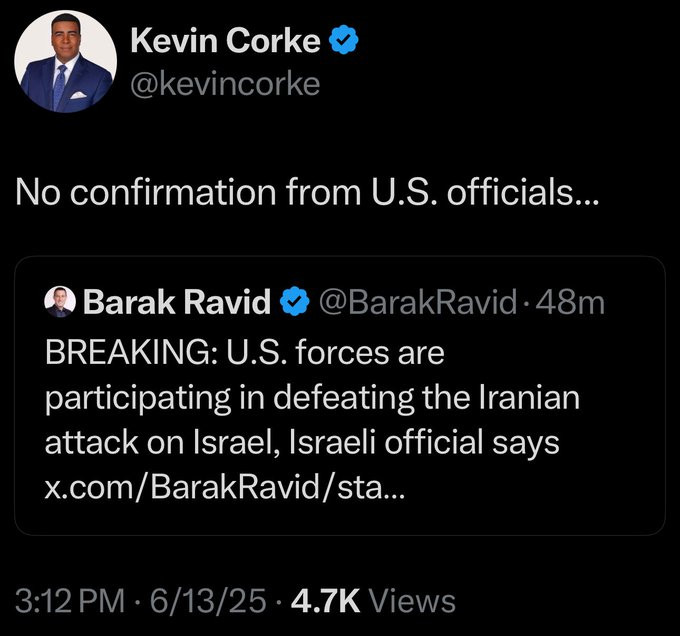This screenshot has height=636, width=680.
Task: Click the 6/13/25 post date
Action: coord(206,601)
